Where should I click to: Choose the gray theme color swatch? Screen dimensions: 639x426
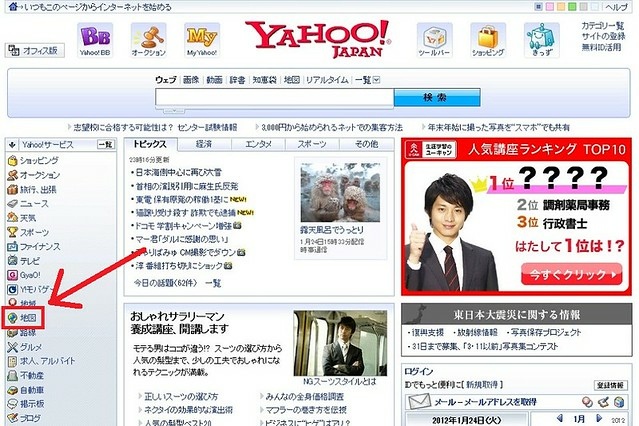click(584, 7)
